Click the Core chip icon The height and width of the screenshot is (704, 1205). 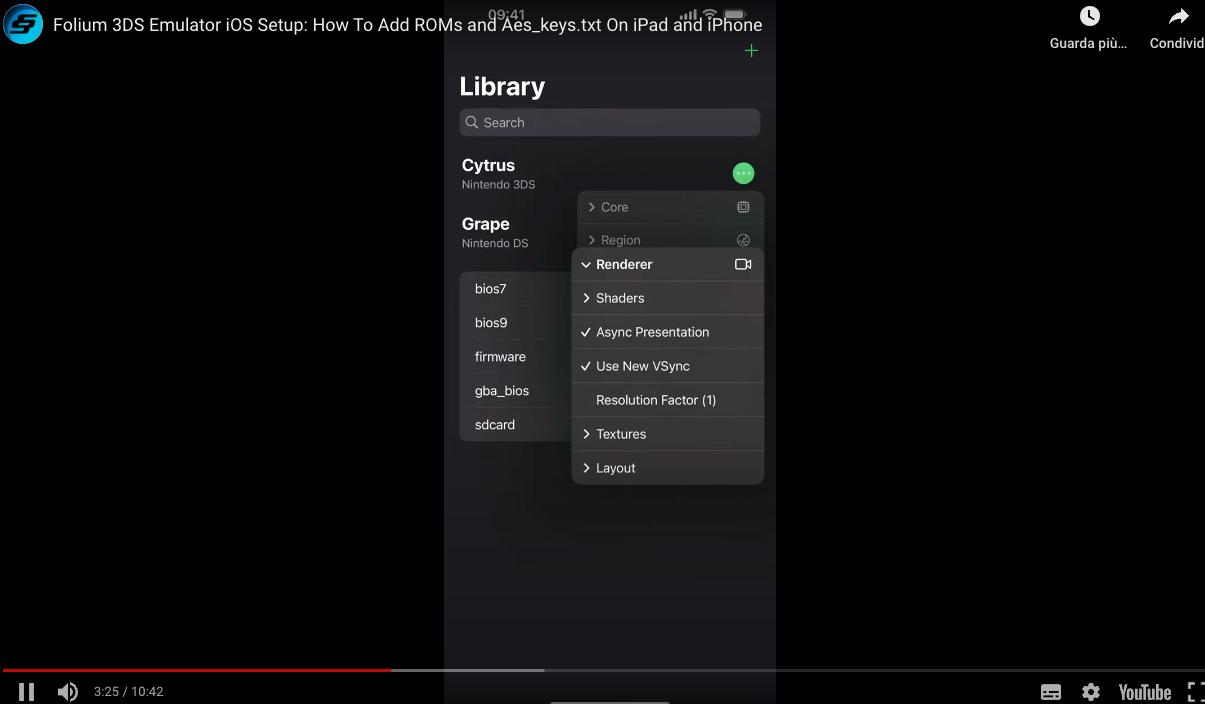[x=743, y=207]
